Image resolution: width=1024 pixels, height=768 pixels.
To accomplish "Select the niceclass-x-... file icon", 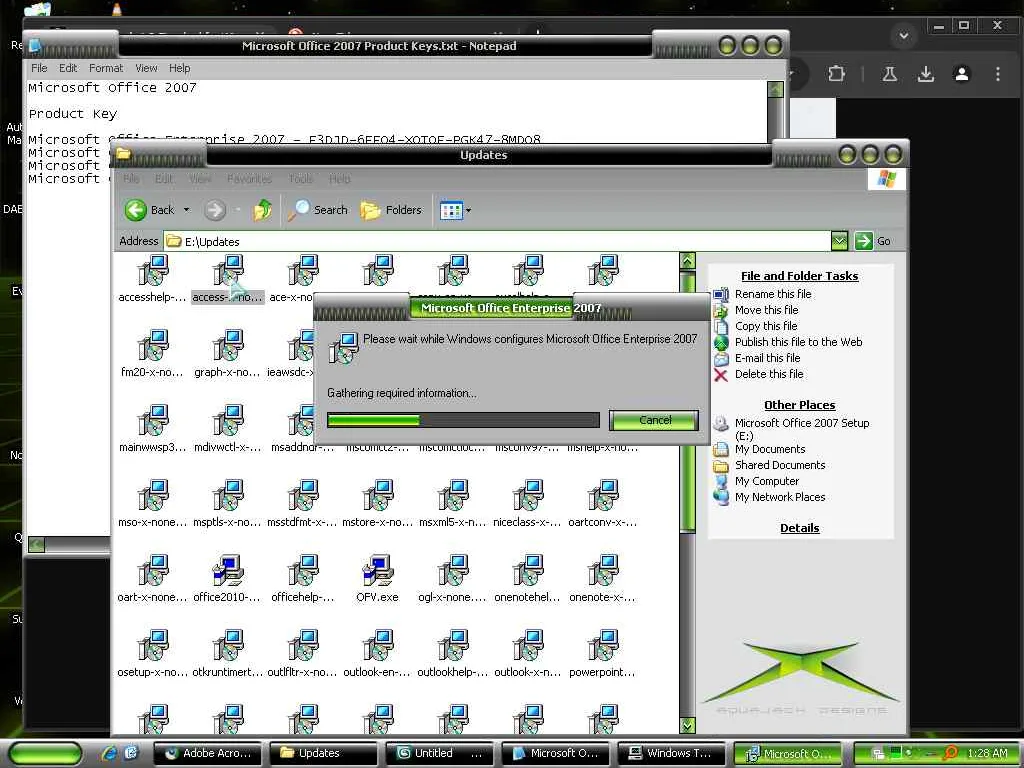I will coord(527,495).
